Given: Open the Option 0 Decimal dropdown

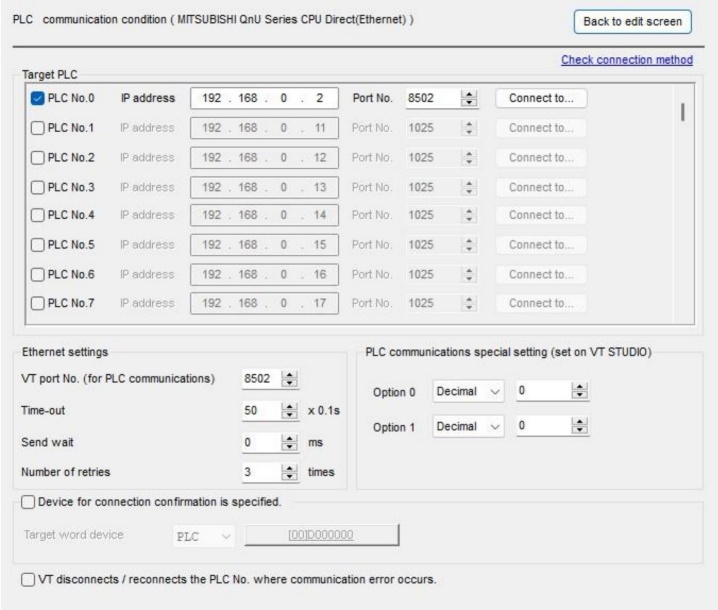Looking at the screenshot, I should pyautogui.click(x=468, y=393).
